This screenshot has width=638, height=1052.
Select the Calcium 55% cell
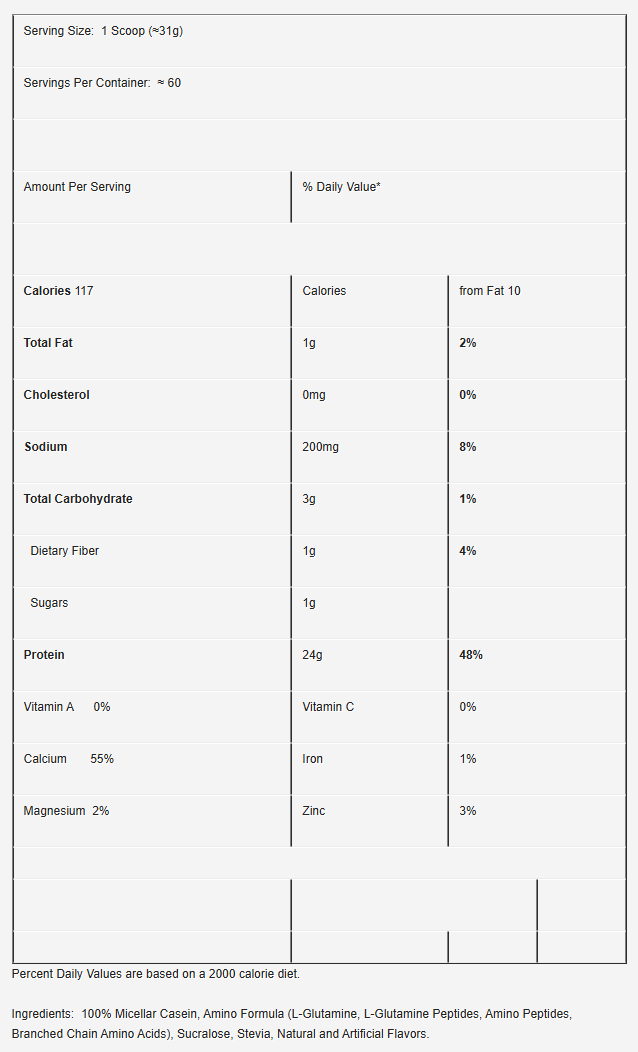point(152,769)
